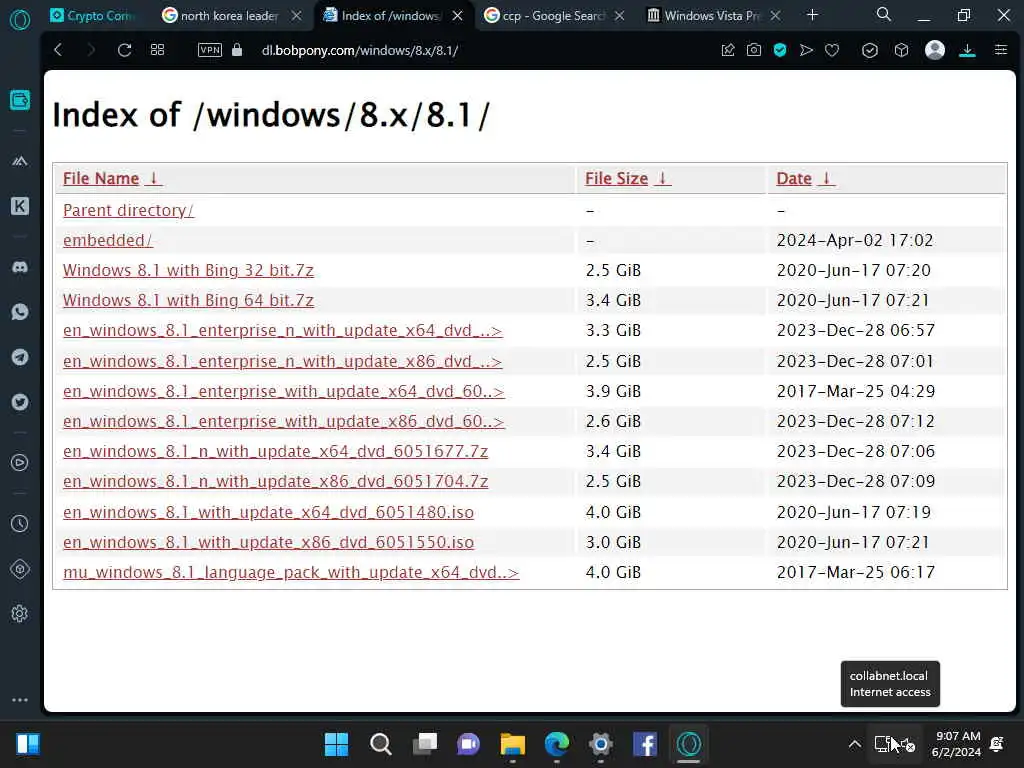Download enterprise_with_update_x64 3.9 GiB file
The width and height of the screenshot is (1024, 768).
[x=283, y=391]
